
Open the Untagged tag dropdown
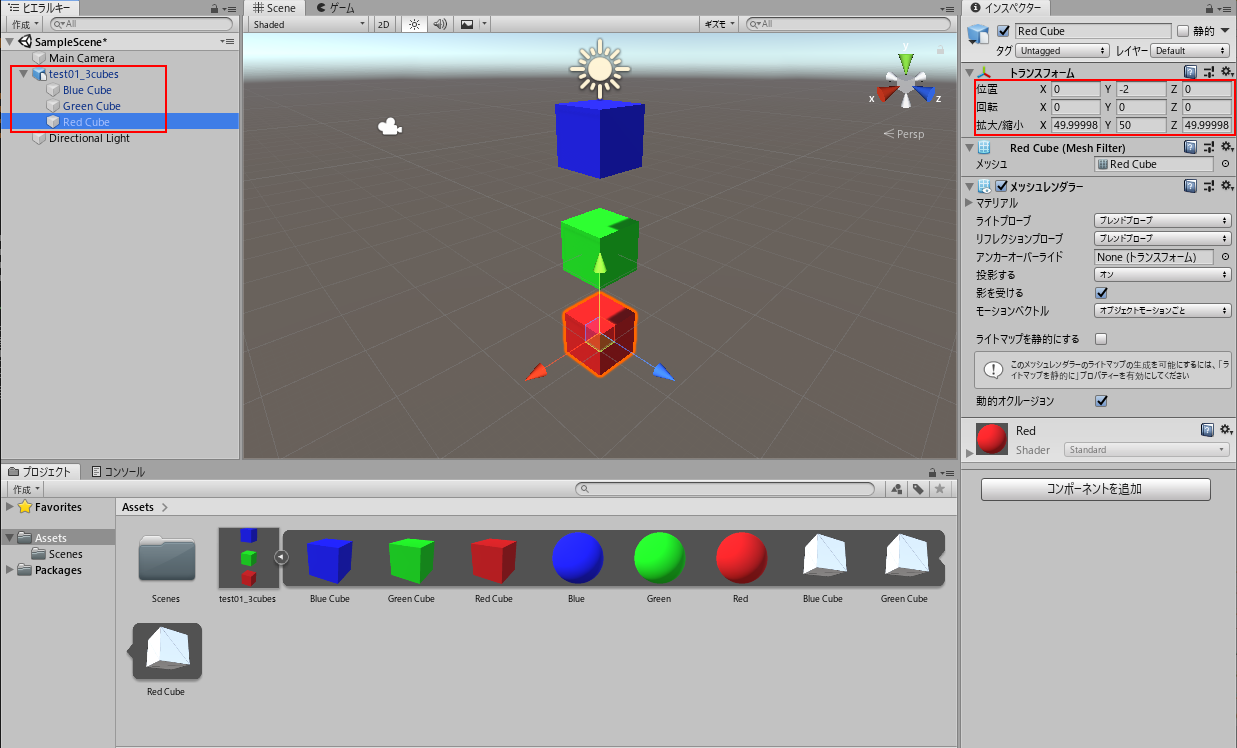[x=1062, y=50]
